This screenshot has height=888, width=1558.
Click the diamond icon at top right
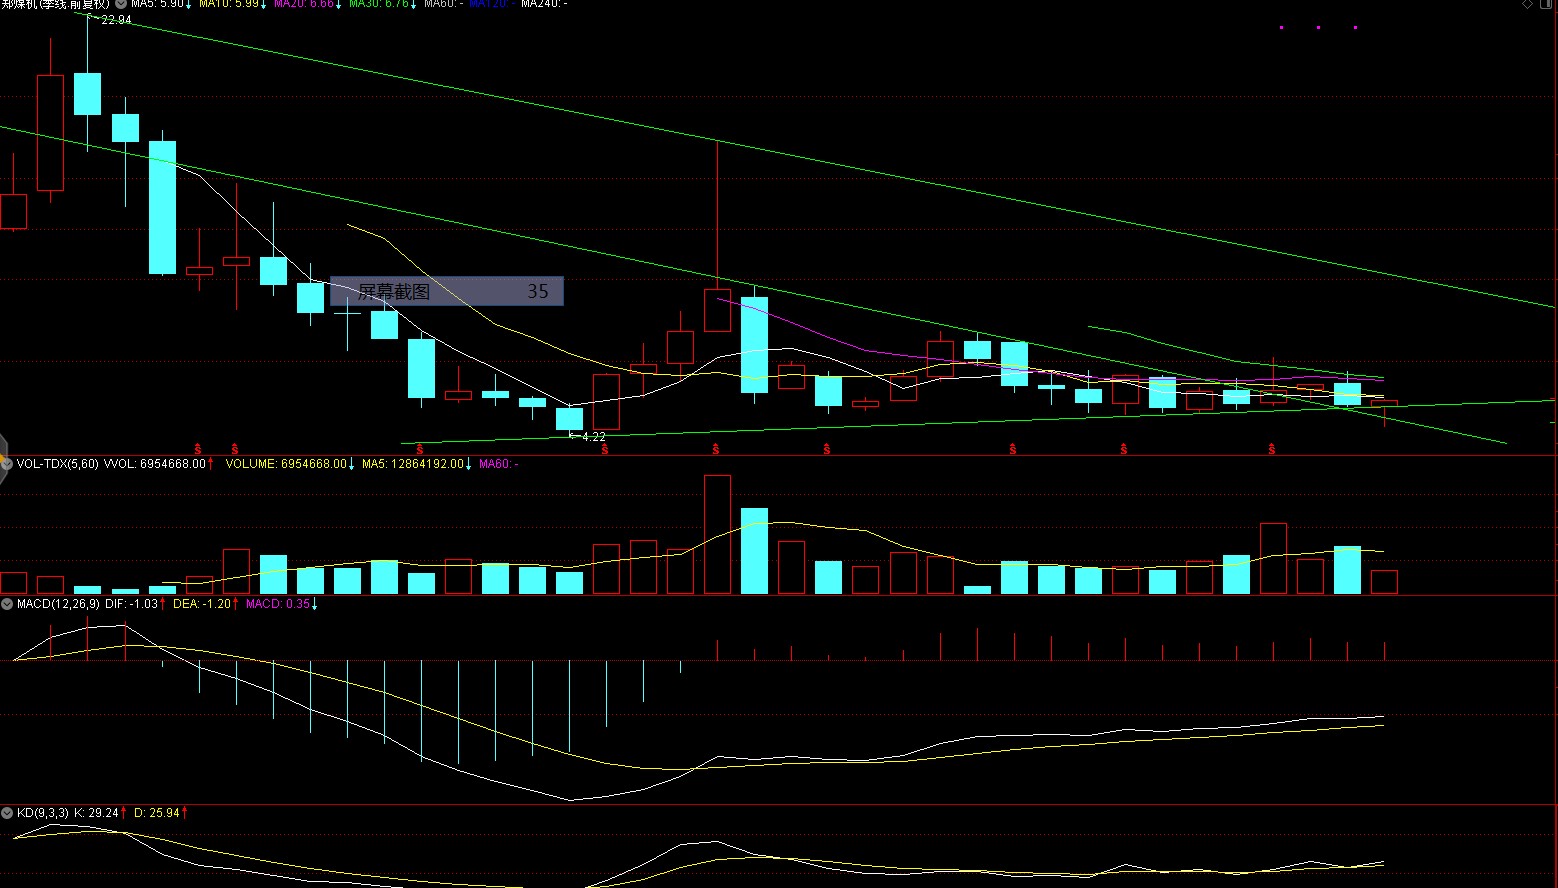tap(1527, 4)
